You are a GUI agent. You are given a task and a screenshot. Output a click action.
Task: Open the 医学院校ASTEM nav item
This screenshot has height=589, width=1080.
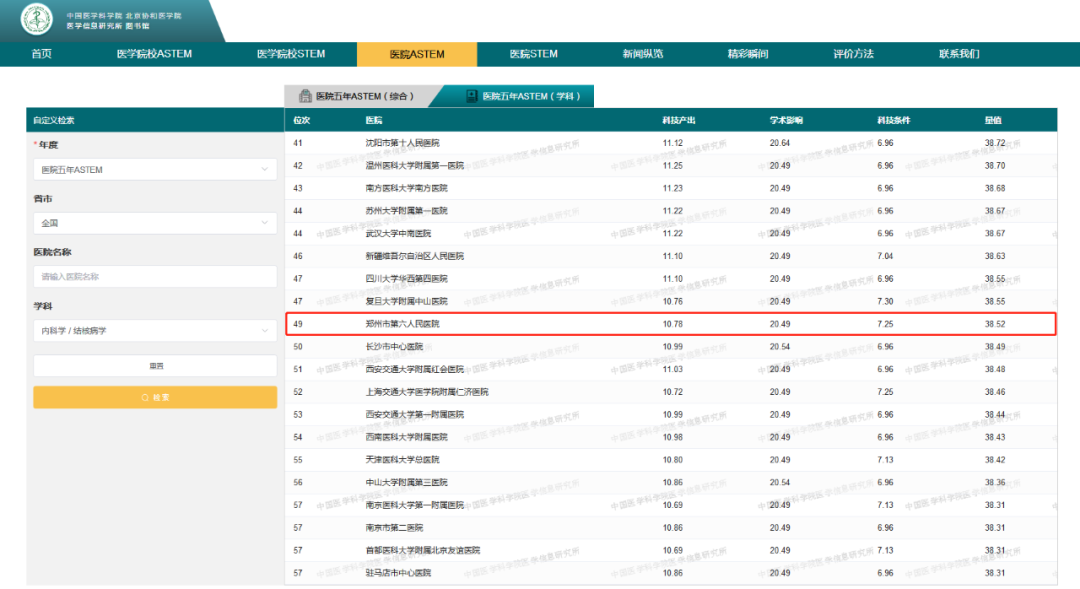coord(154,54)
